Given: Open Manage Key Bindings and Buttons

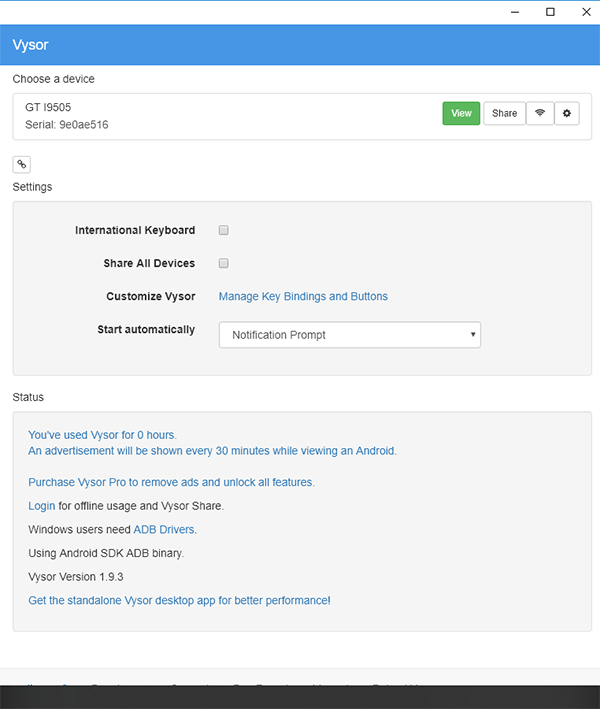Looking at the screenshot, I should coord(303,296).
